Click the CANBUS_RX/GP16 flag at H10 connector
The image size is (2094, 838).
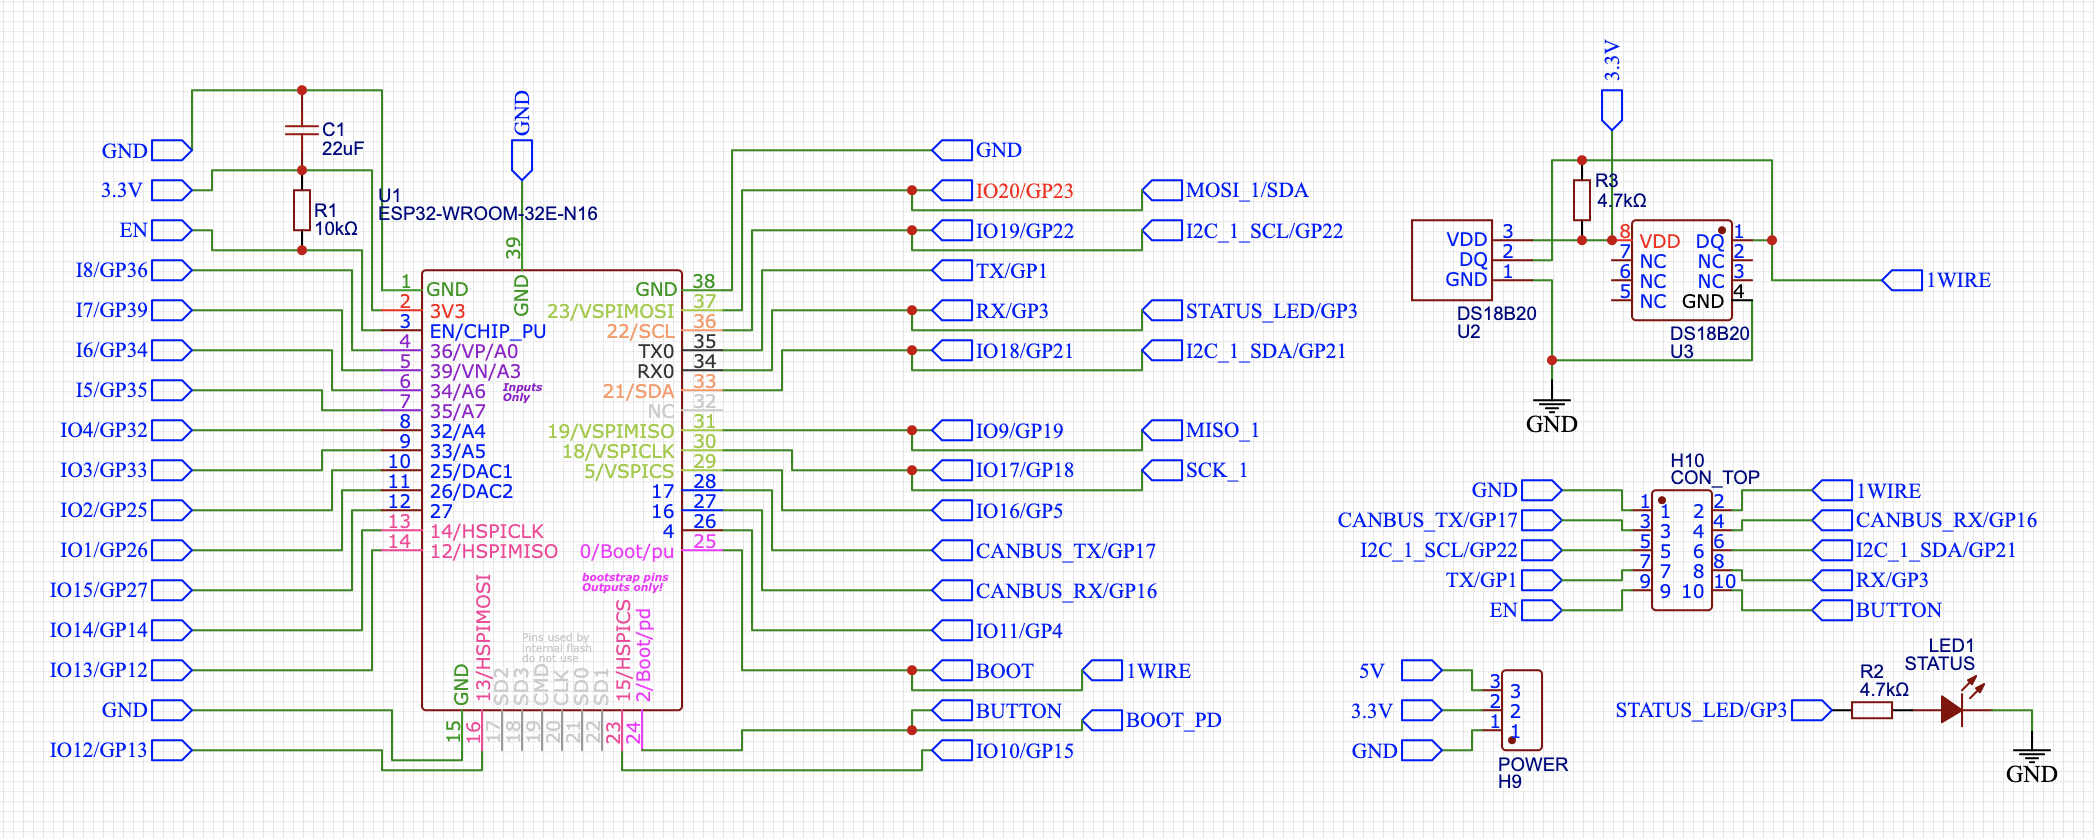point(1925,520)
